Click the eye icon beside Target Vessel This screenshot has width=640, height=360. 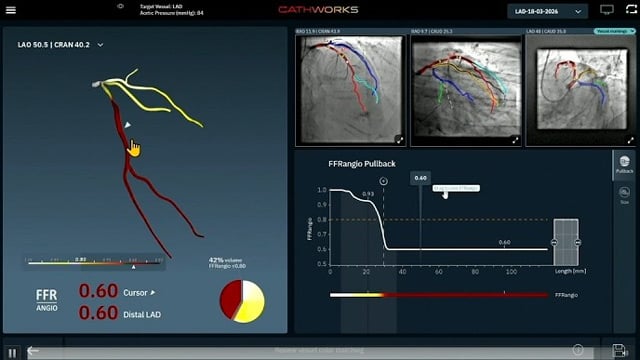(x=120, y=6)
